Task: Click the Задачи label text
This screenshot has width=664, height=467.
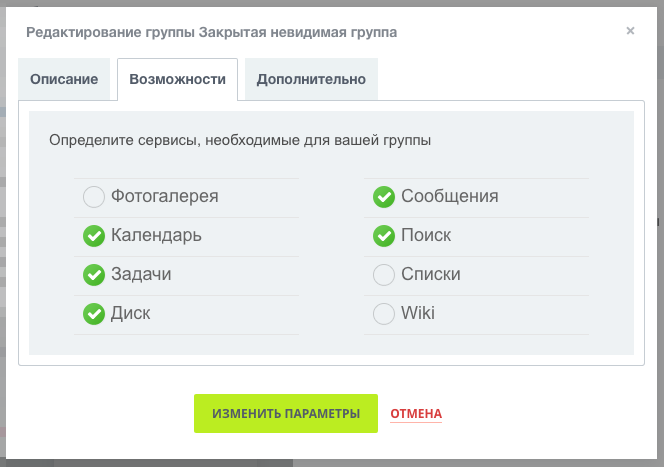Action: pyautogui.click(x=141, y=274)
